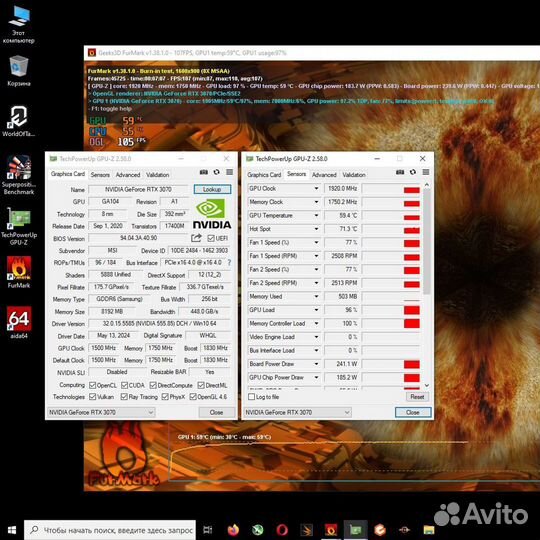Open Memory Clock sensor dropdown
The image size is (540, 540).
coord(316,202)
